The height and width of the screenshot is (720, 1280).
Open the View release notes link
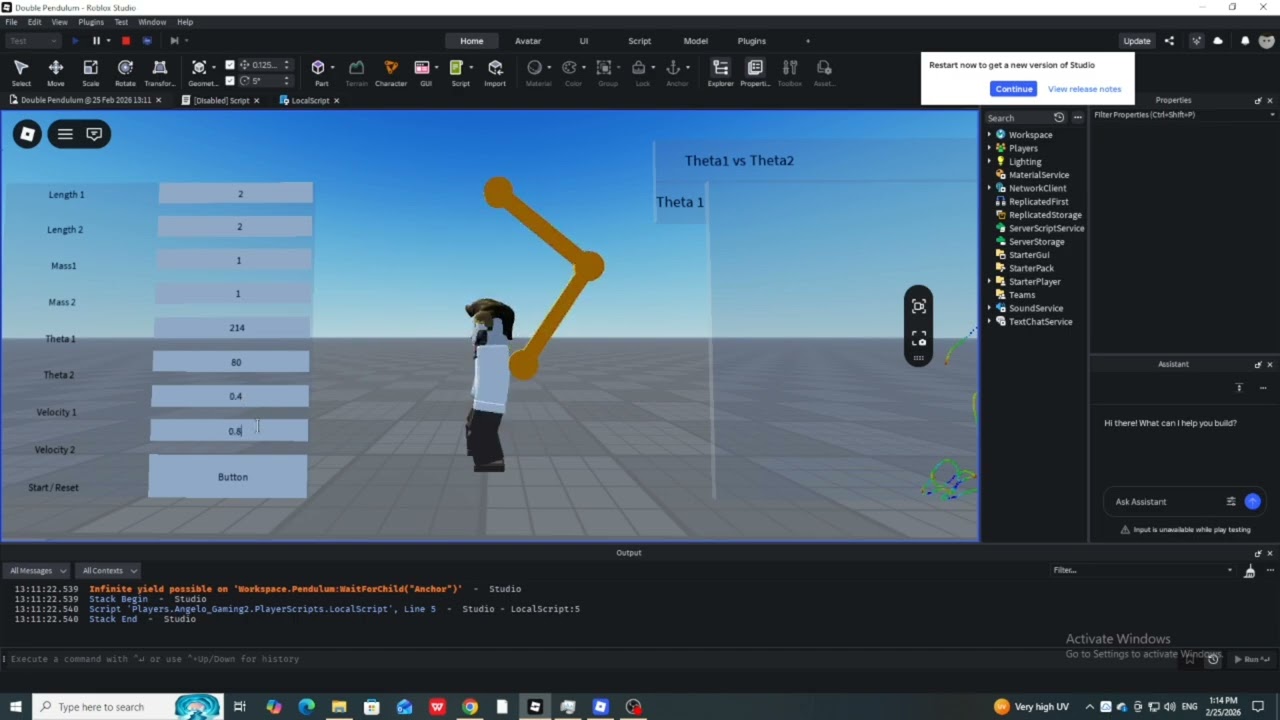tap(1084, 89)
